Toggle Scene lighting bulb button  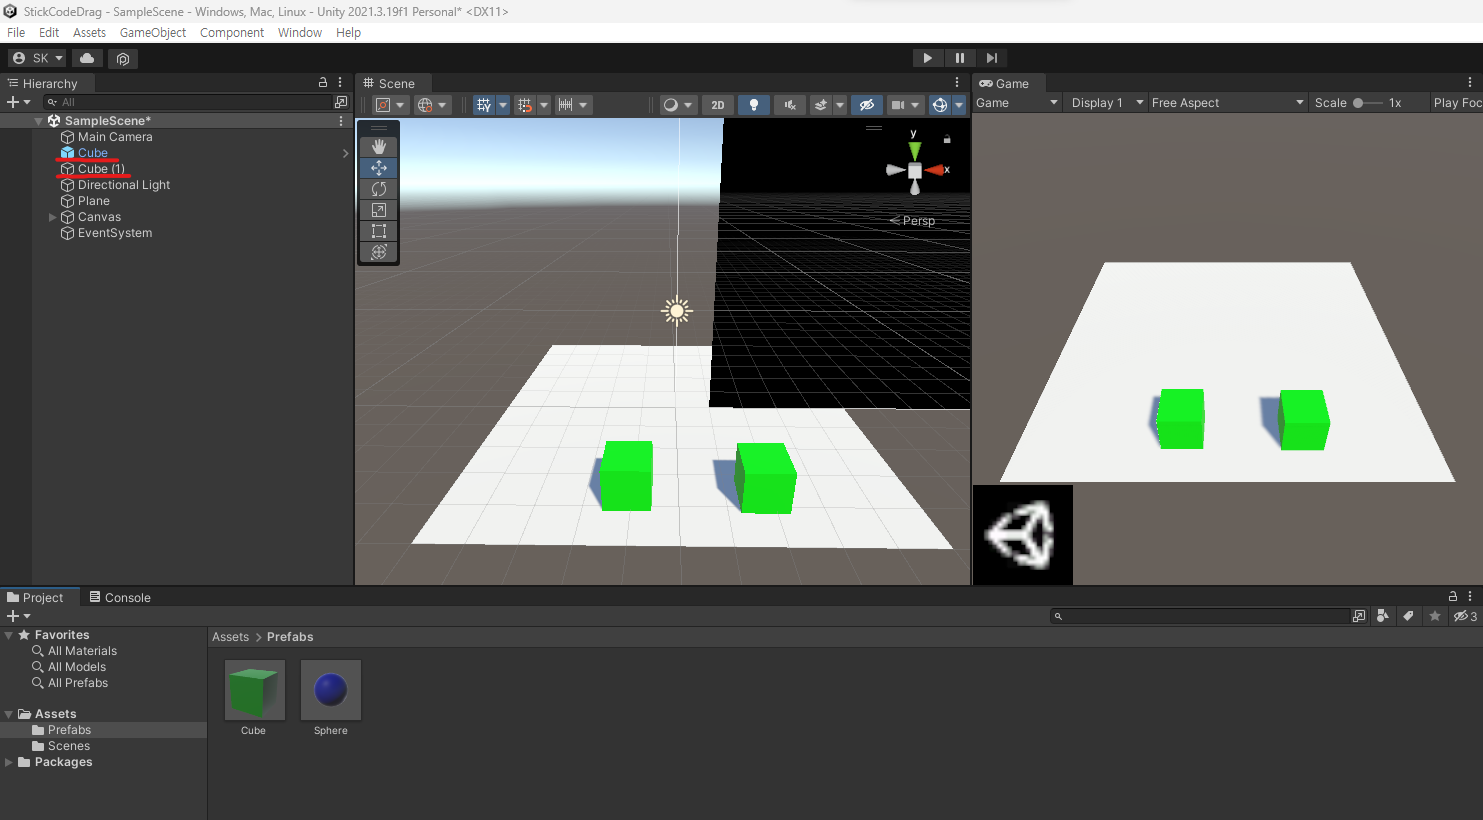754,105
